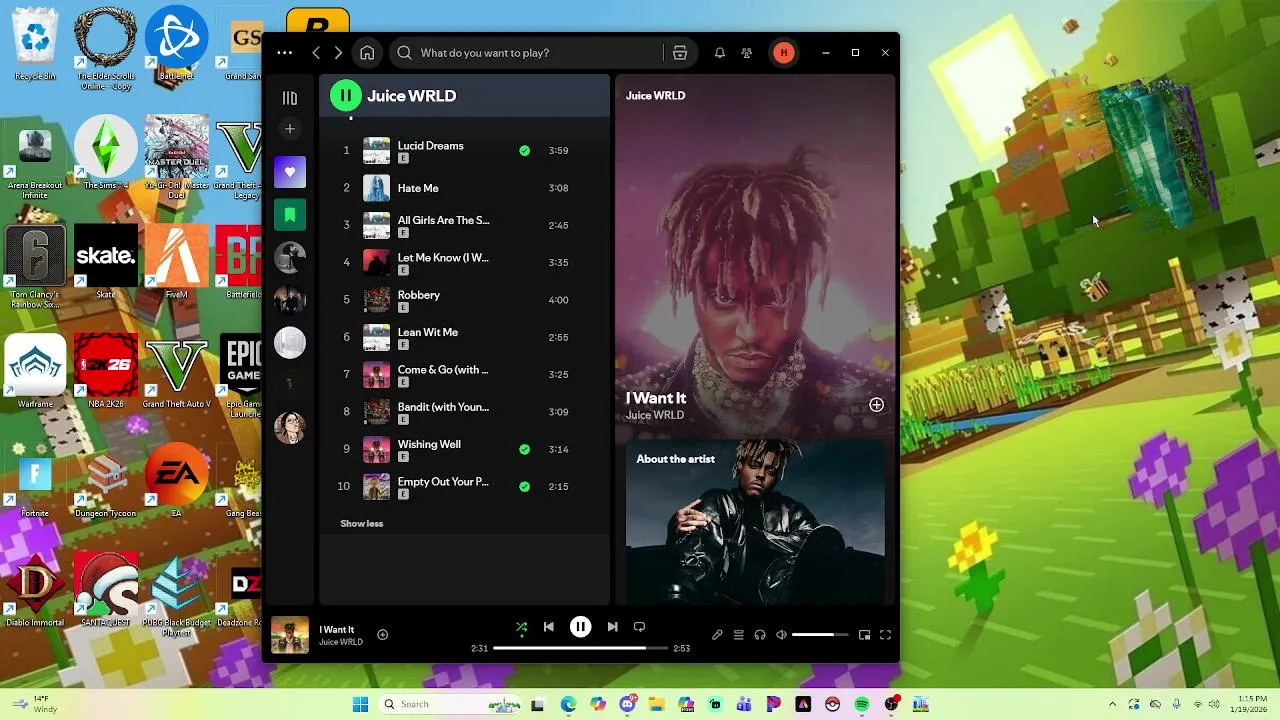The image size is (1280, 720).
Task: Select the Lean Wit Me row
Action: [464, 337]
